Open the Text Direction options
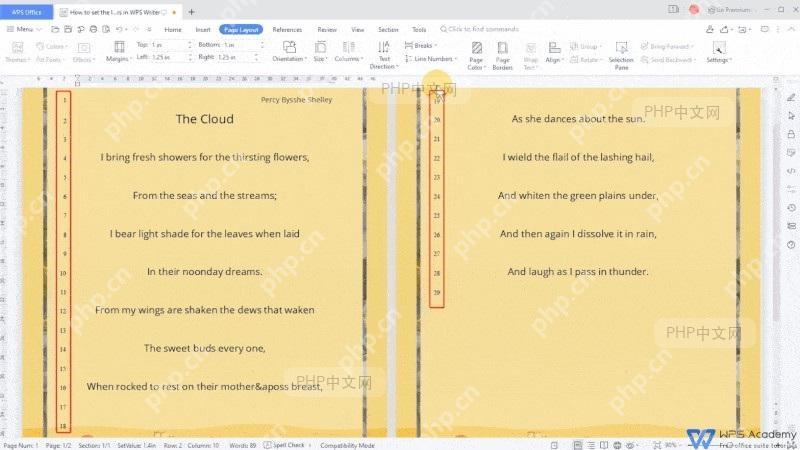Image resolution: width=800 pixels, height=450 pixels. pos(384,55)
